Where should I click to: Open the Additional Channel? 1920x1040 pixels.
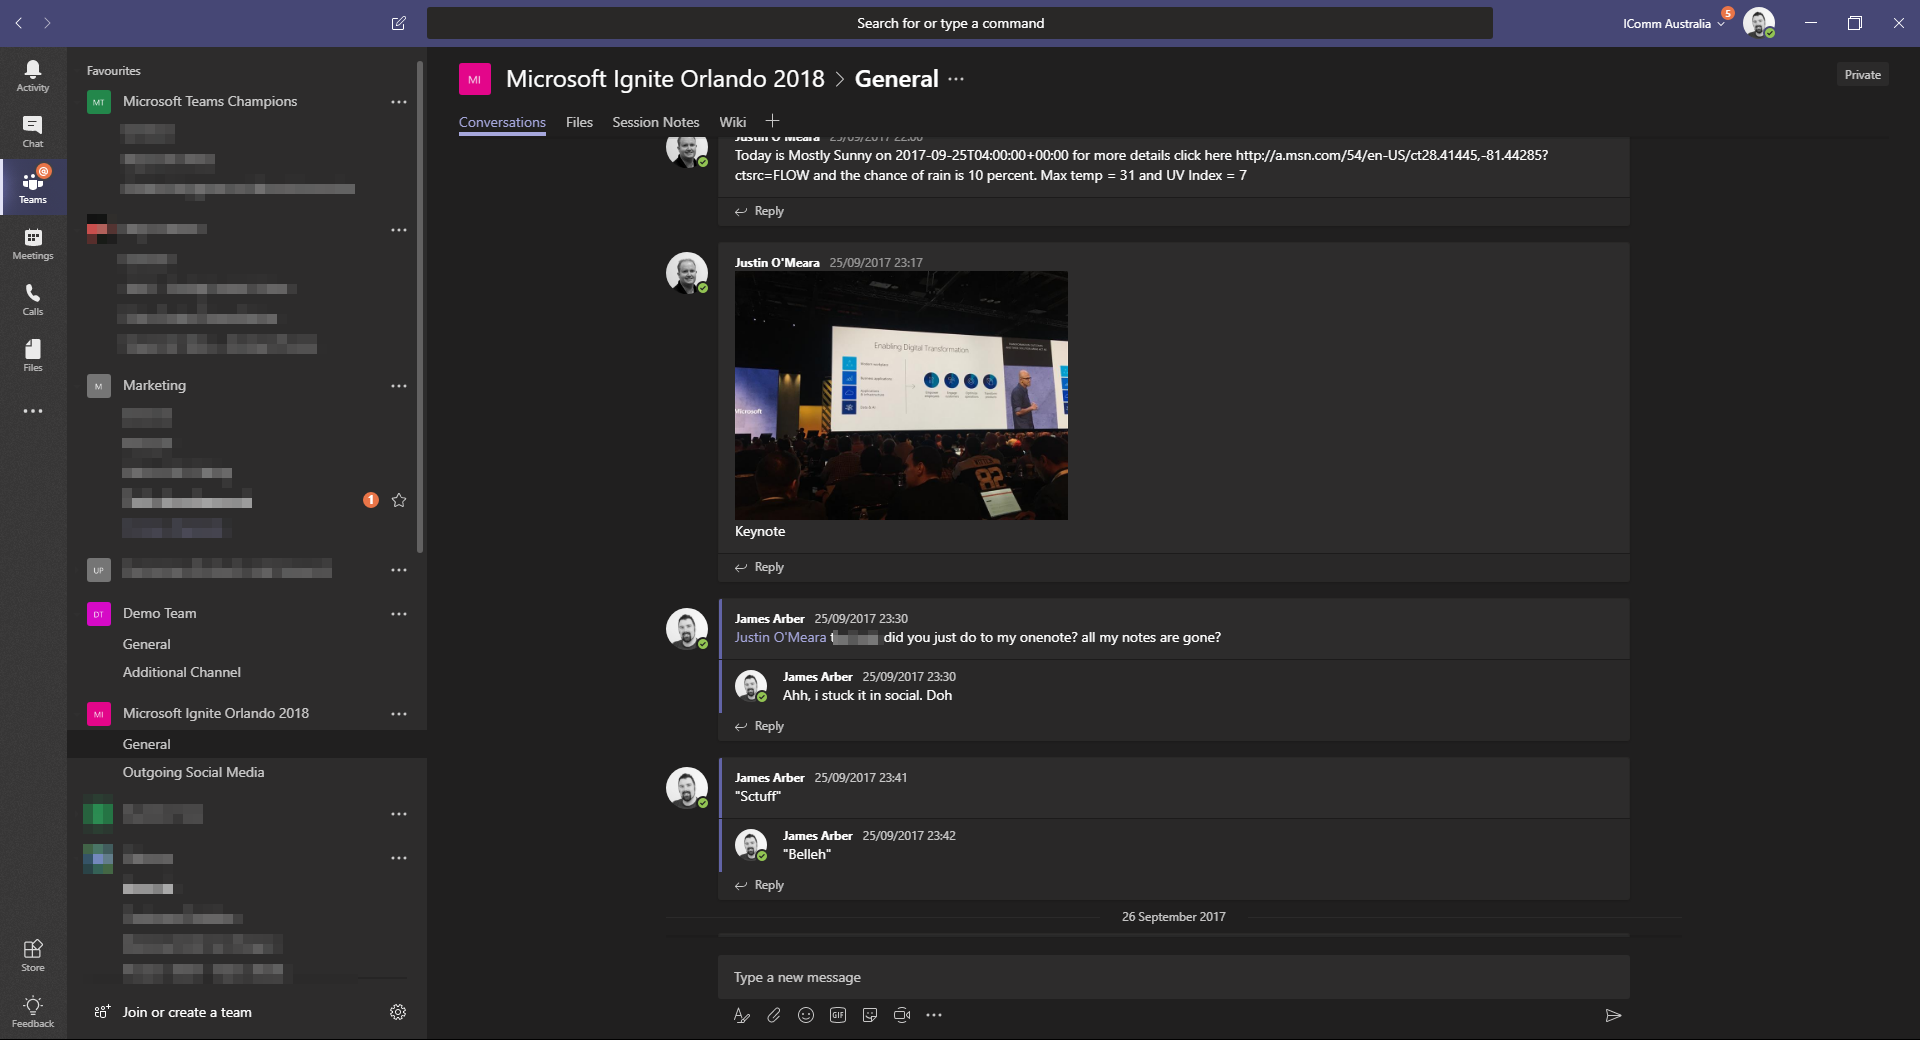[x=182, y=672]
